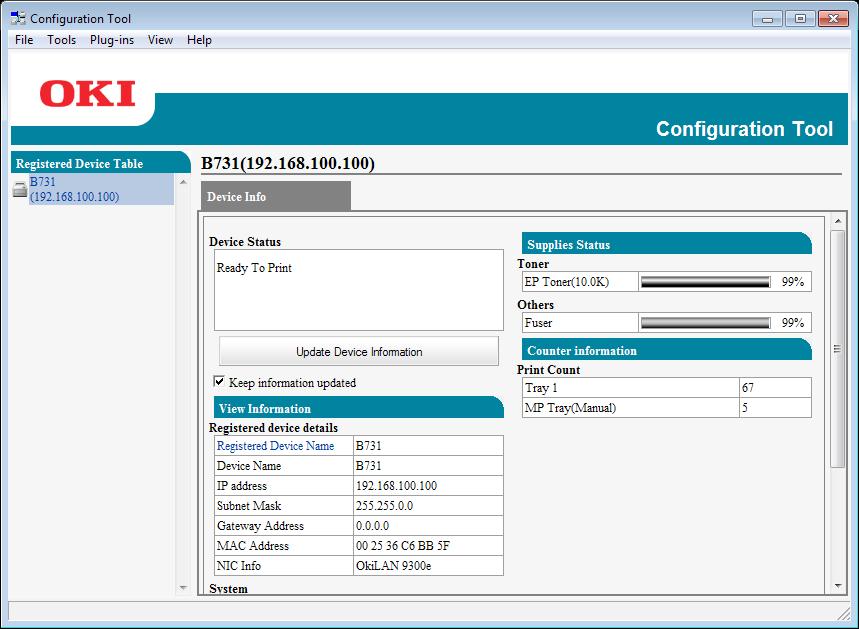Click the Gateway Address label cell

284,526
